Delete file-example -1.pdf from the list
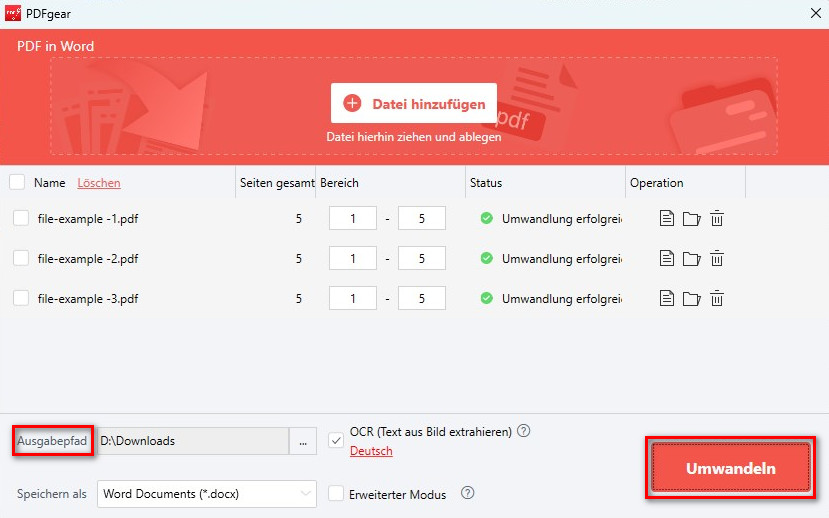The height and width of the screenshot is (518, 829). click(x=716, y=219)
